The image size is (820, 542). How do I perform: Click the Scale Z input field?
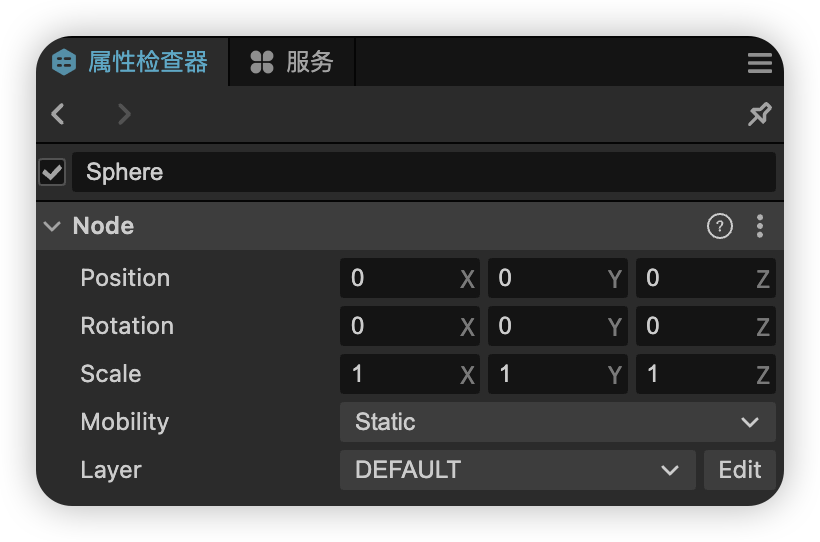[694, 374]
